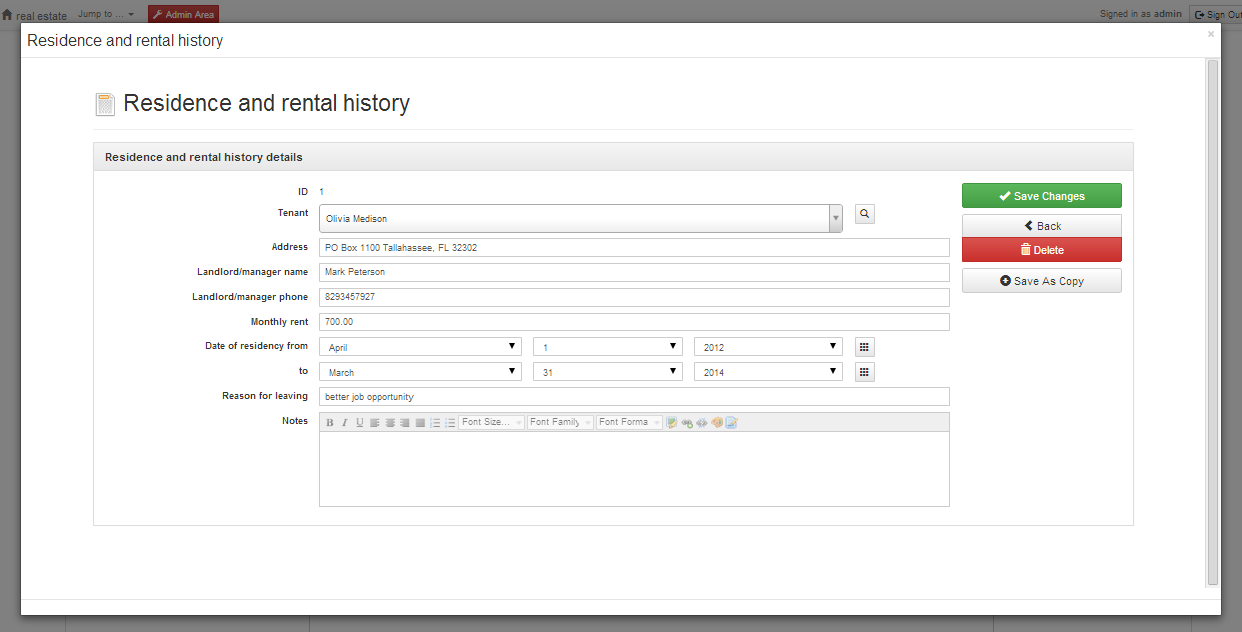Open the 2014 year dropdown
The height and width of the screenshot is (632, 1242).
click(768, 372)
